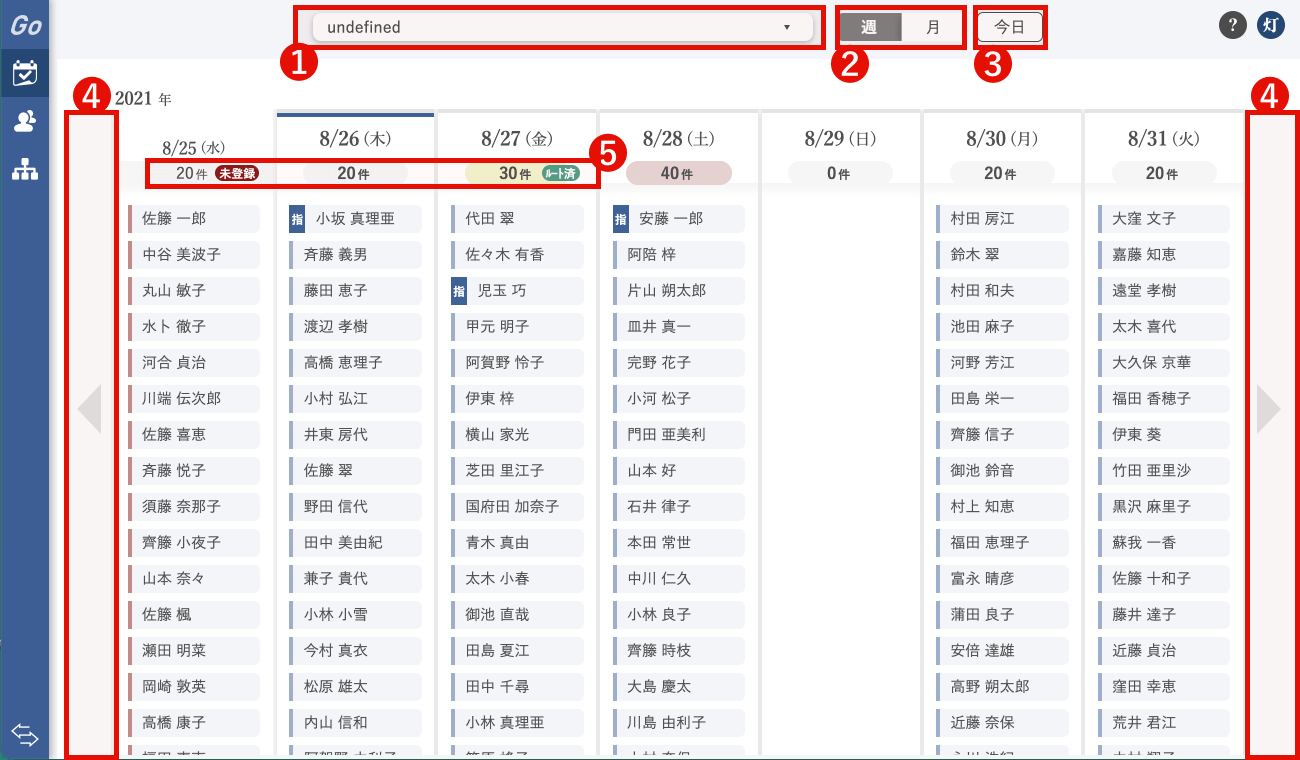Click the 今日 button
Screen dimensions: 1300x760
(x=1010, y=27)
